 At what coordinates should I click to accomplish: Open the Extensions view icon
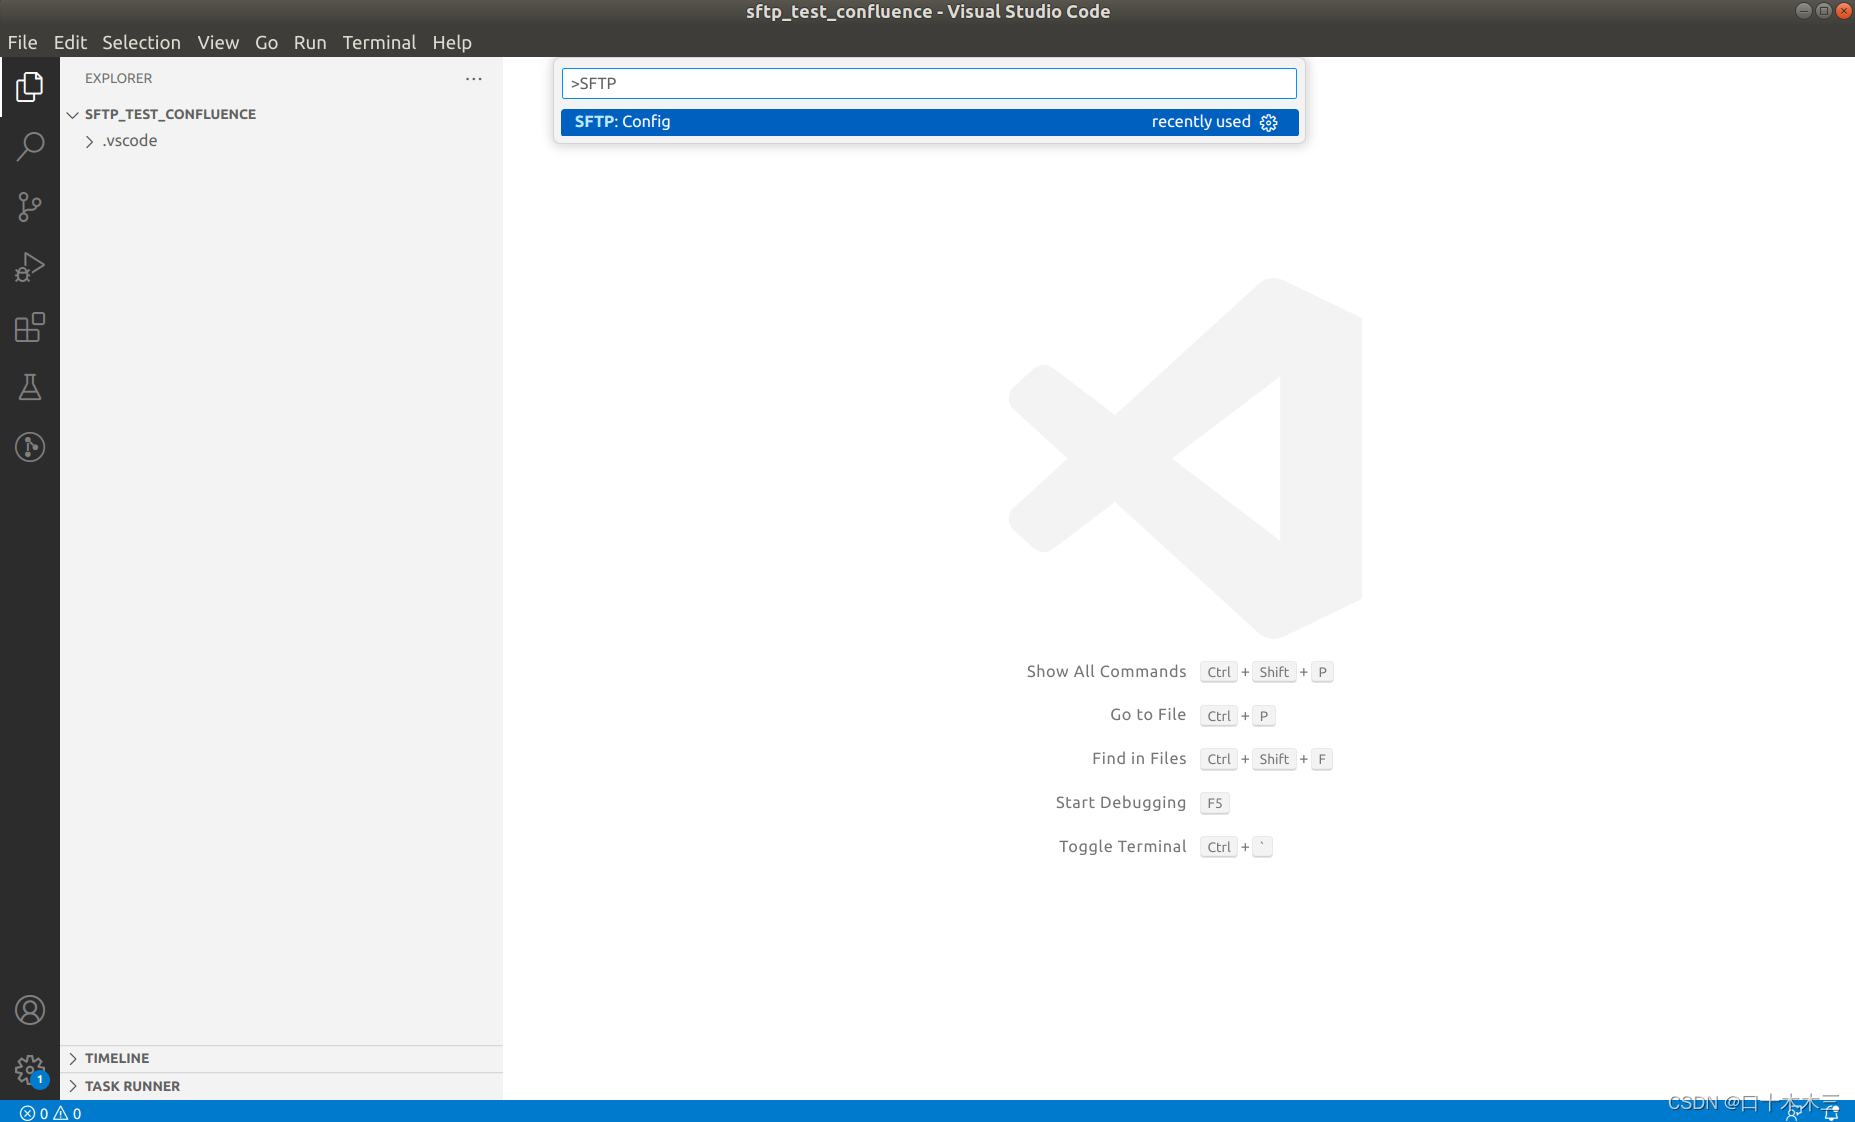(30, 327)
